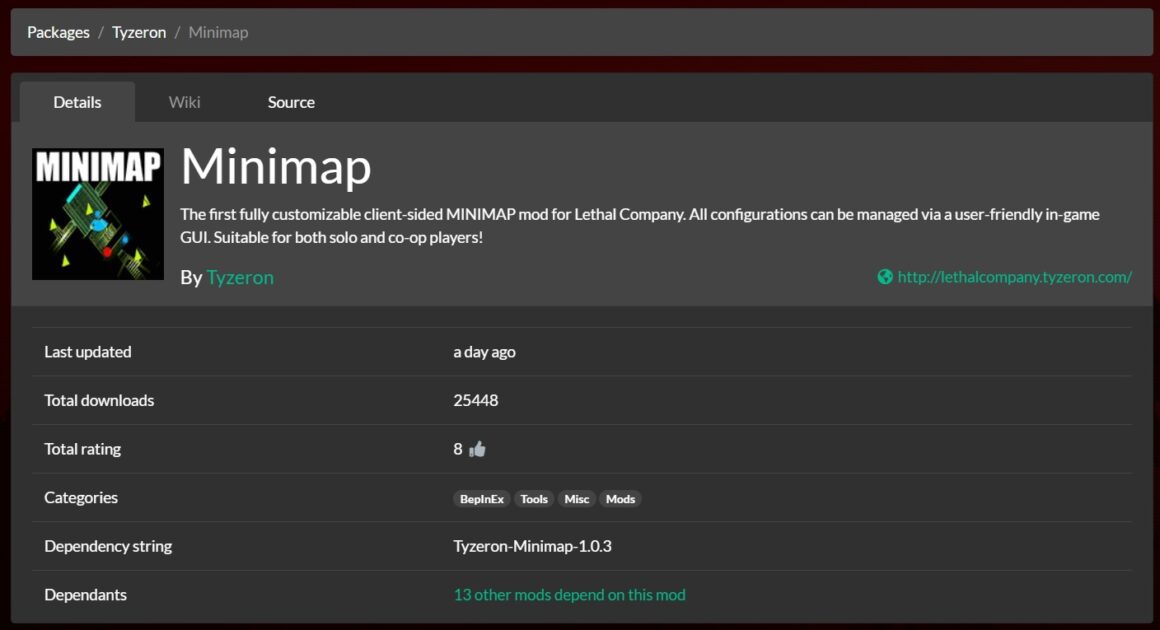1160x630 pixels.
Task: Visit author Tyzeron's profile link
Action: (240, 277)
